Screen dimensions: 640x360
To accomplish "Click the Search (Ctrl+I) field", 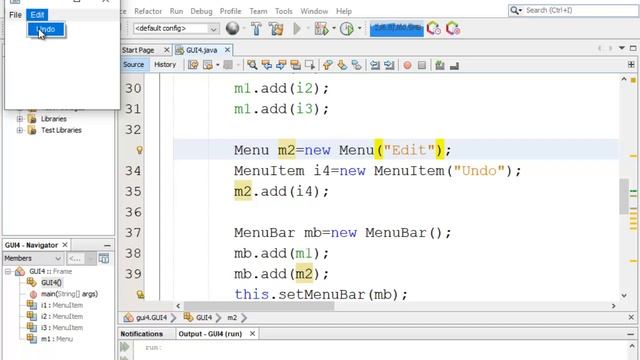I will click(x=573, y=10).
